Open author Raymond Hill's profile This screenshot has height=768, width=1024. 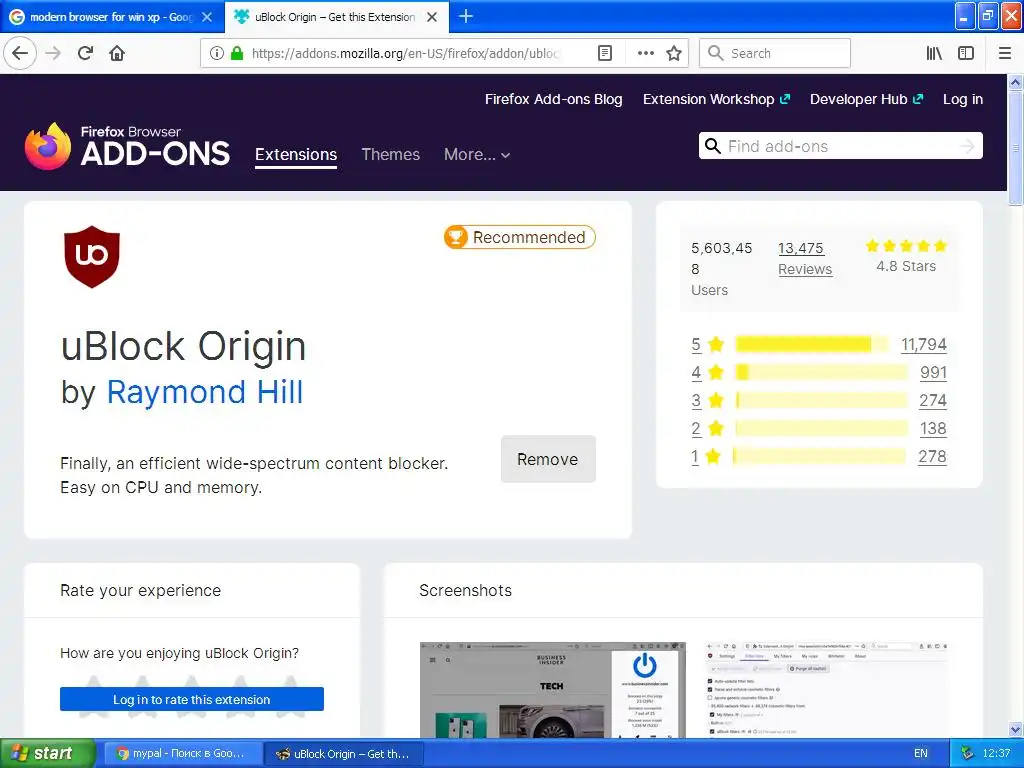204,392
